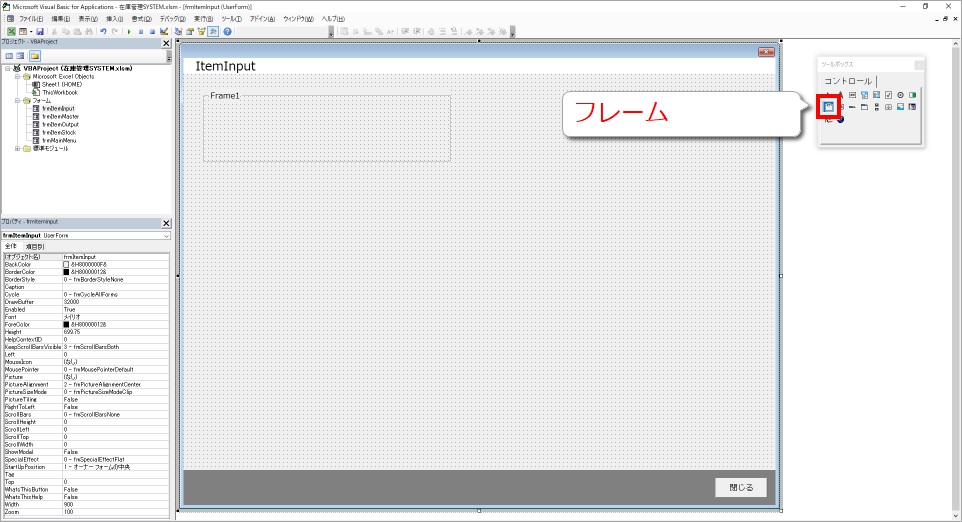Image resolution: width=962 pixels, height=522 pixels.
Task: Open Help with the blue question icon
Action: pyautogui.click(x=227, y=31)
